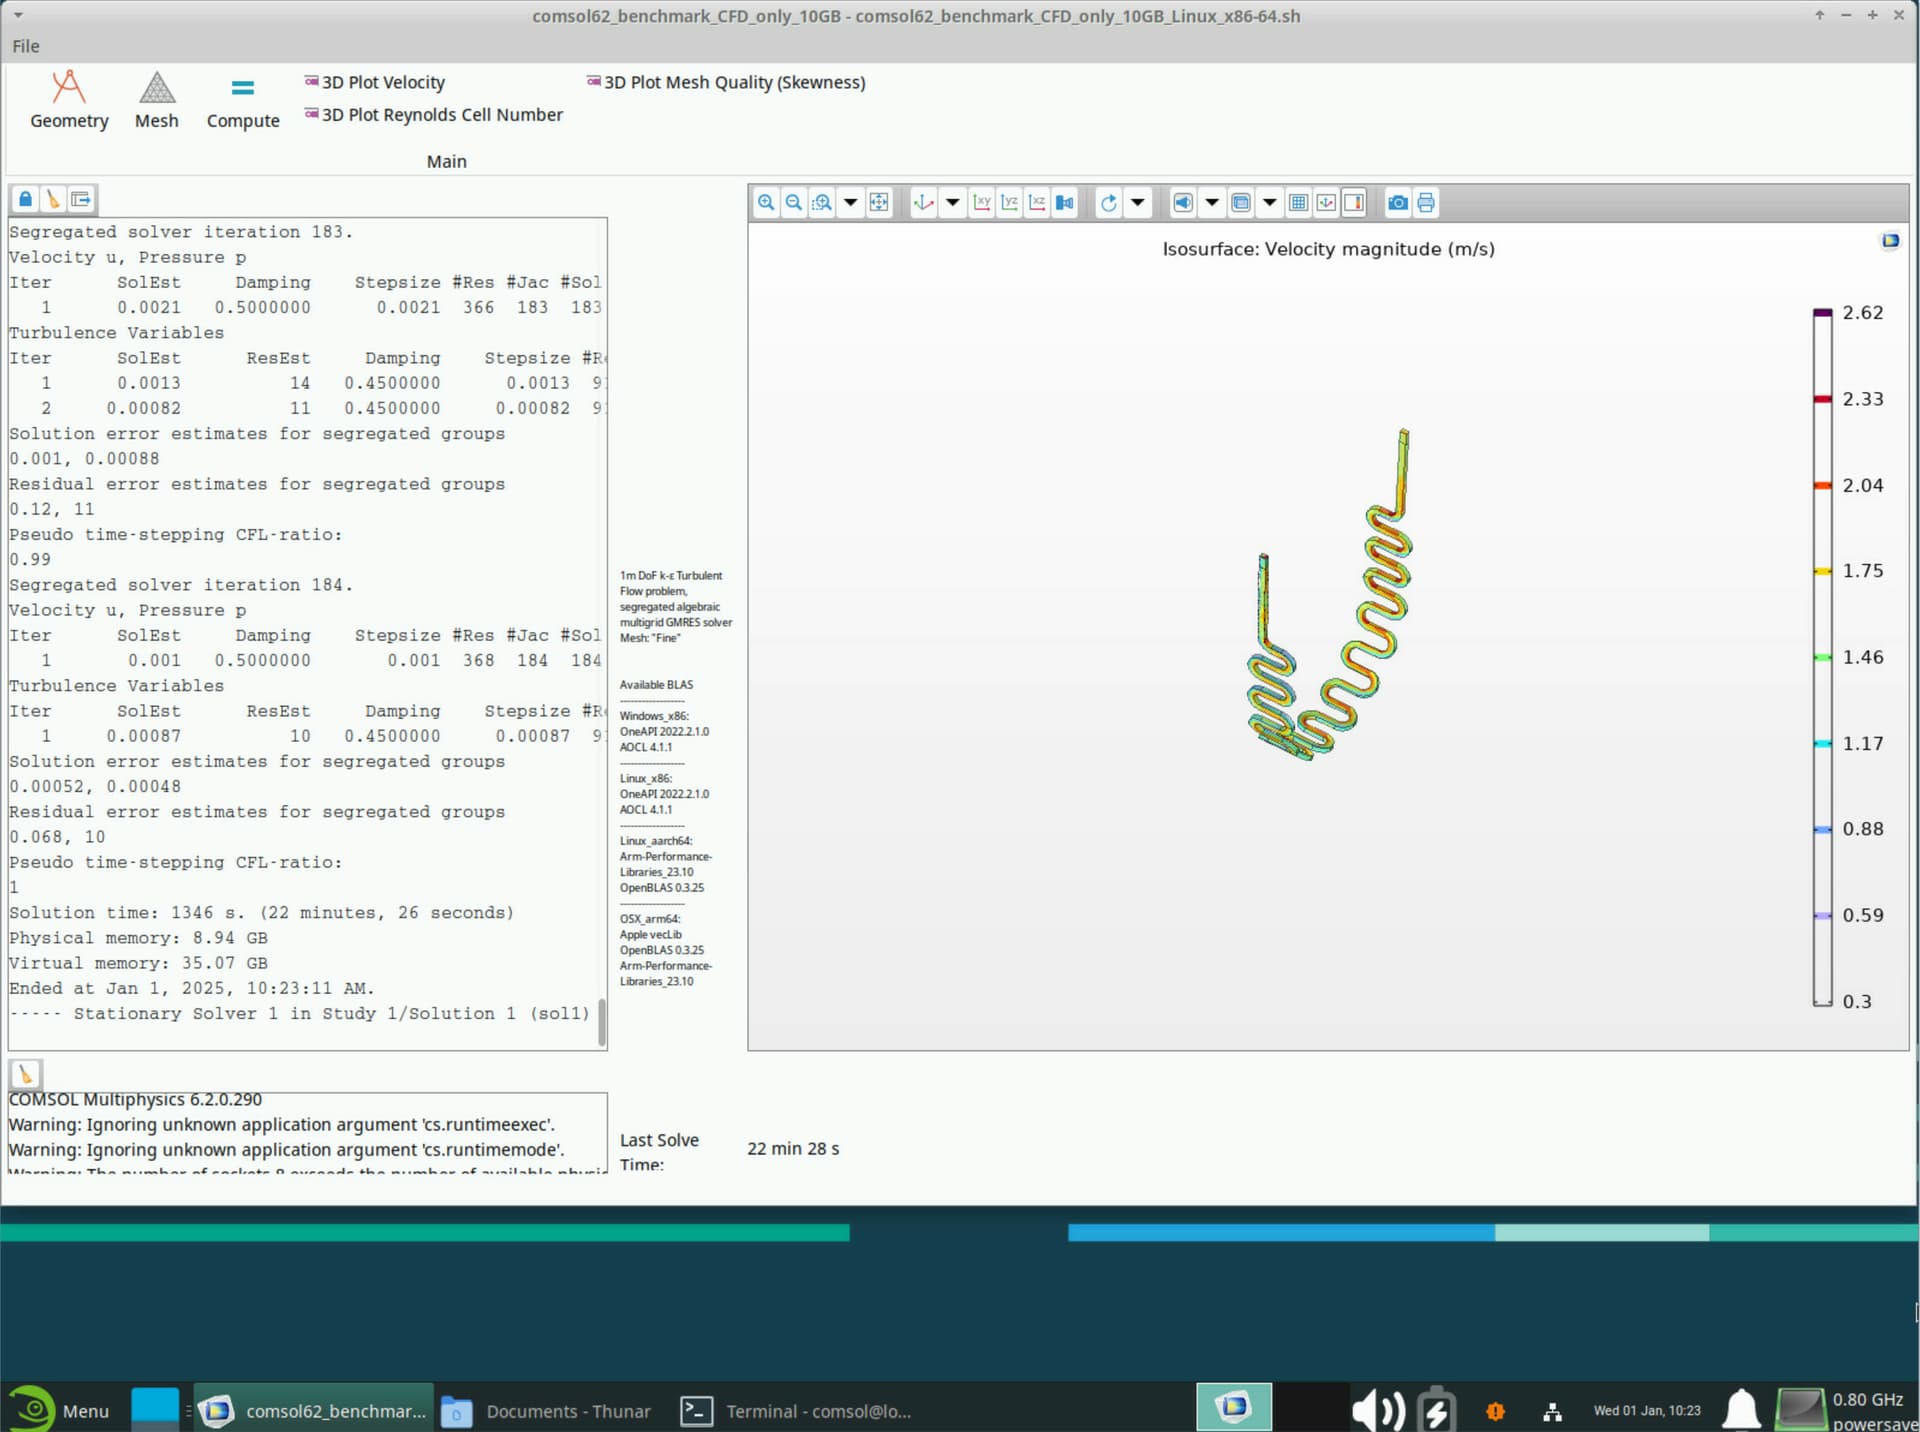Toggle the scroll lock on the log
The height and width of the screenshot is (1432, 1920).
click(25, 199)
